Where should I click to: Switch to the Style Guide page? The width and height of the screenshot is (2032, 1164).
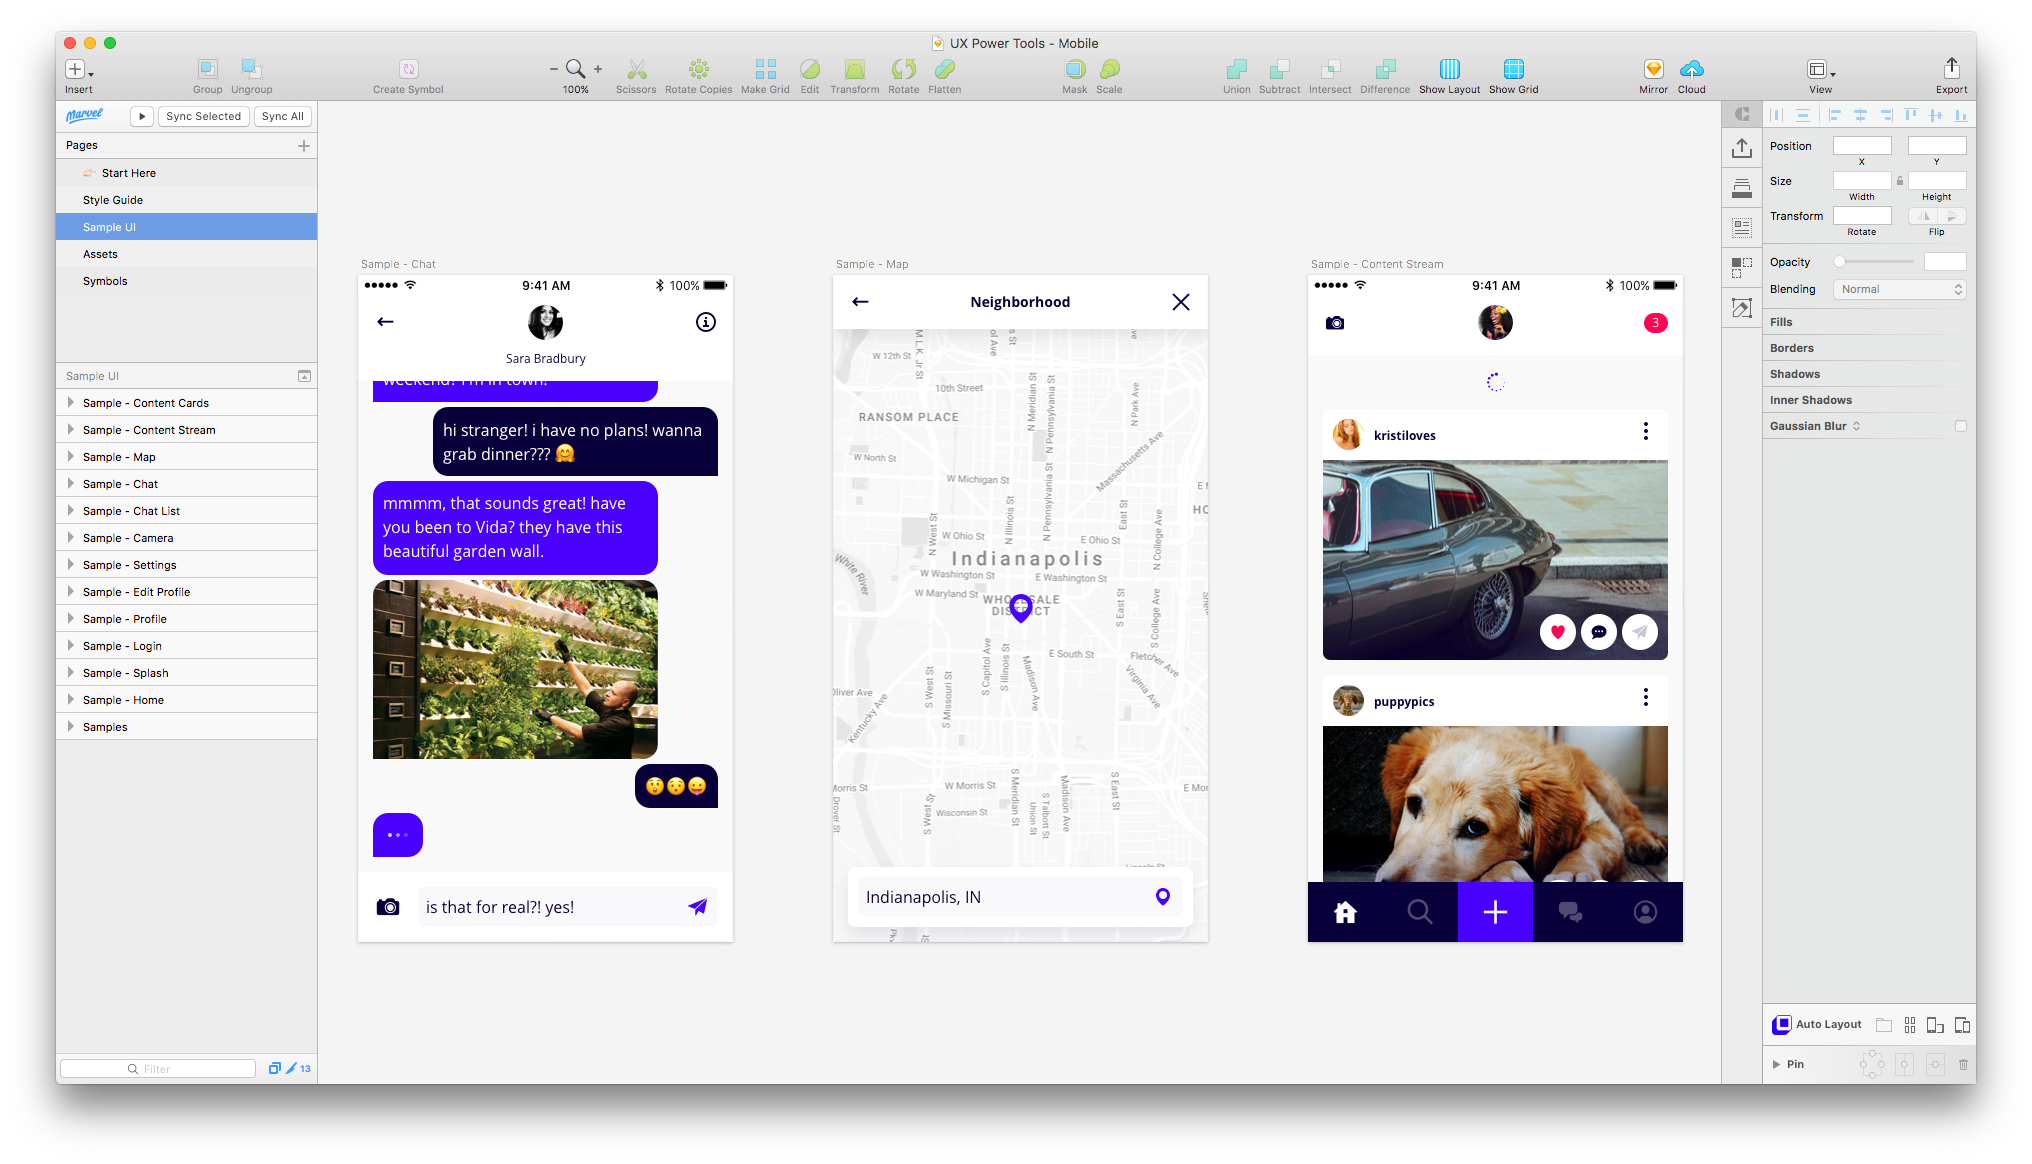[113, 200]
